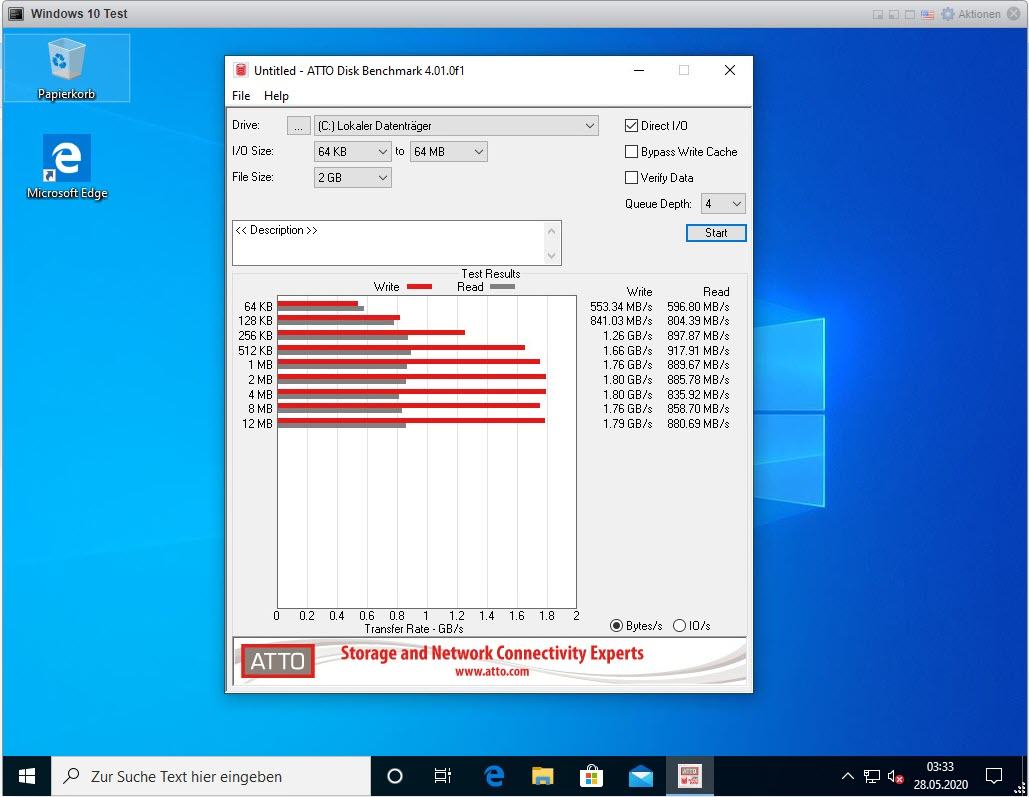Click the 12 MB row label
This screenshot has height=797, width=1029.
coord(257,423)
